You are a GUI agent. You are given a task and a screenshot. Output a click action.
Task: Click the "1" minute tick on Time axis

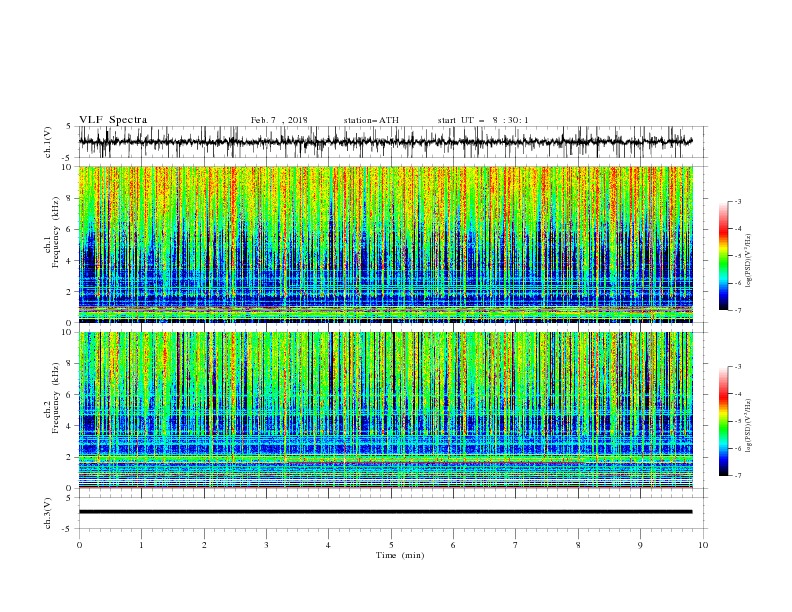(x=141, y=545)
